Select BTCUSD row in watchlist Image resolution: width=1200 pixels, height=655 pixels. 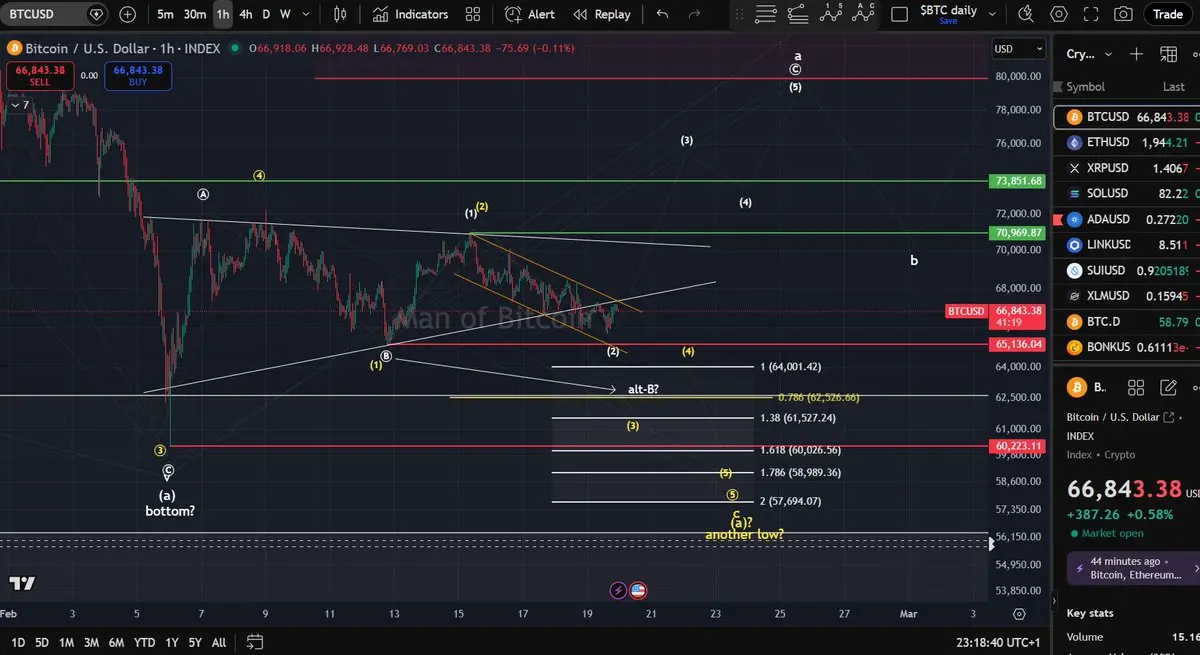tap(1127, 117)
